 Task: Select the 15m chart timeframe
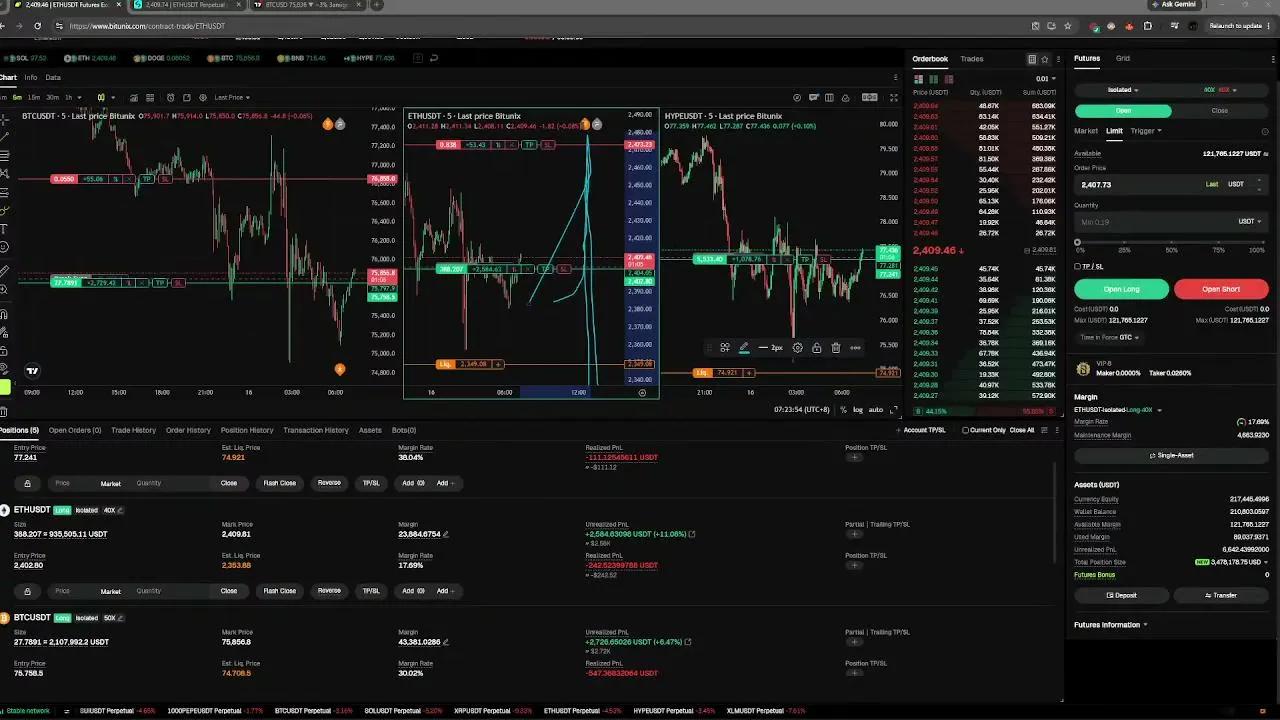point(33,97)
